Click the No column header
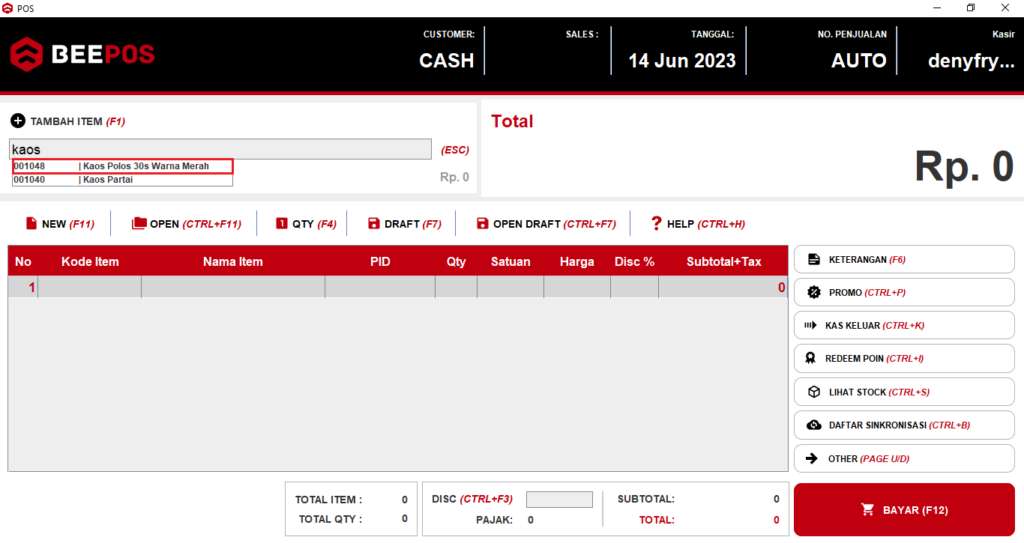Screen dimensions: 1024x543 click(23, 261)
